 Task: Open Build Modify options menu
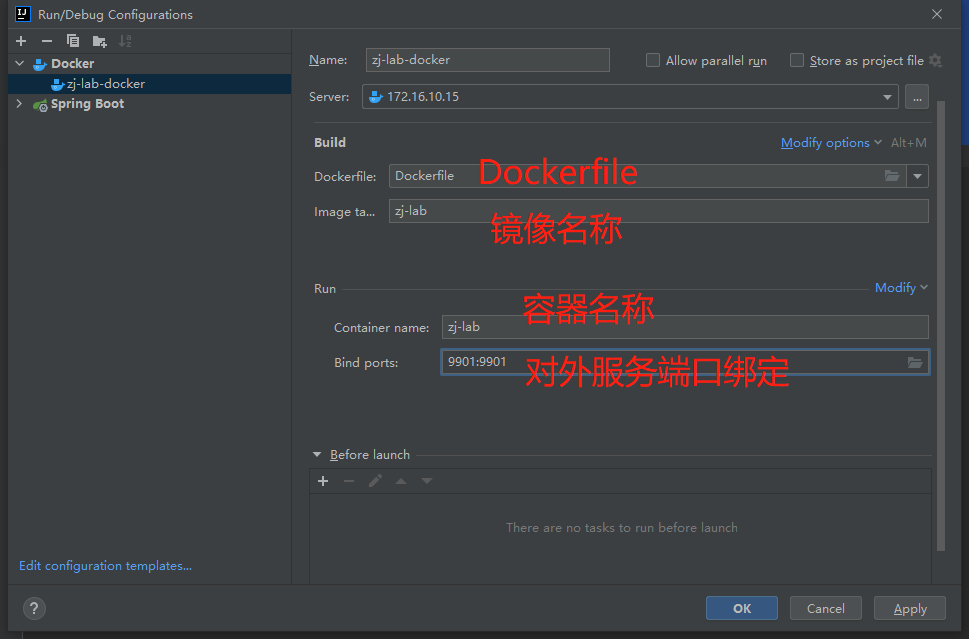coord(831,143)
